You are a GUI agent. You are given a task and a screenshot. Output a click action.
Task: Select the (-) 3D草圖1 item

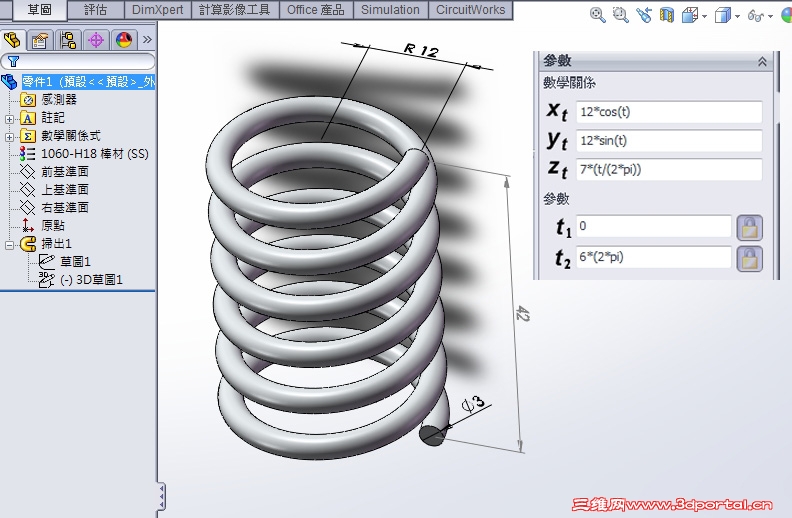point(91,280)
